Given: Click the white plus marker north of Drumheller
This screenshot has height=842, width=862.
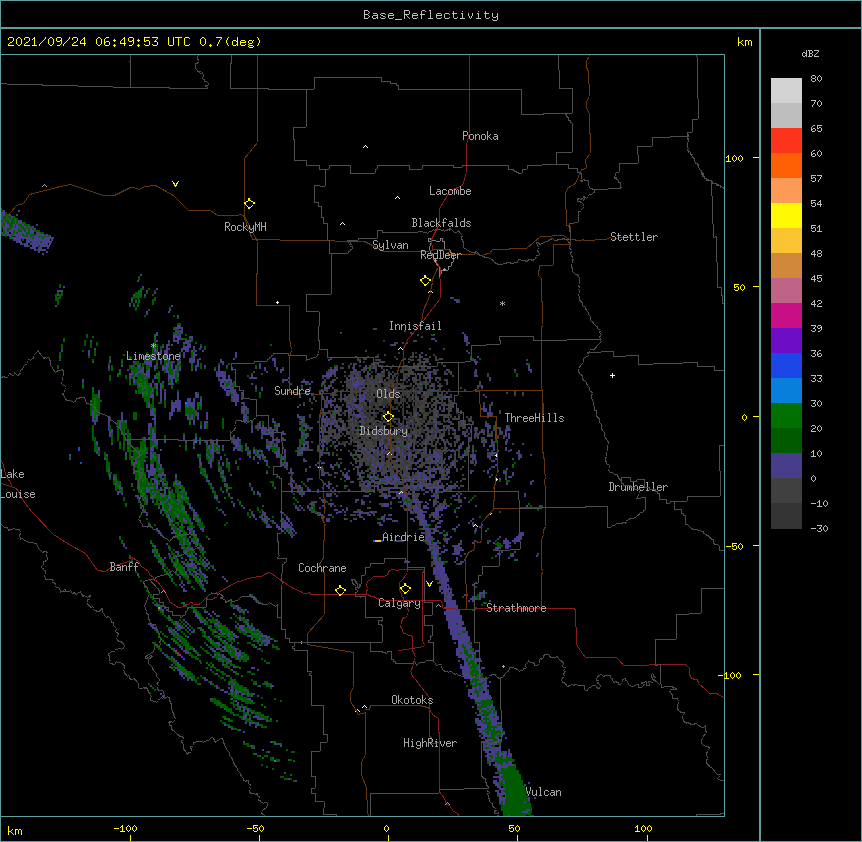Looking at the screenshot, I should 612,375.
